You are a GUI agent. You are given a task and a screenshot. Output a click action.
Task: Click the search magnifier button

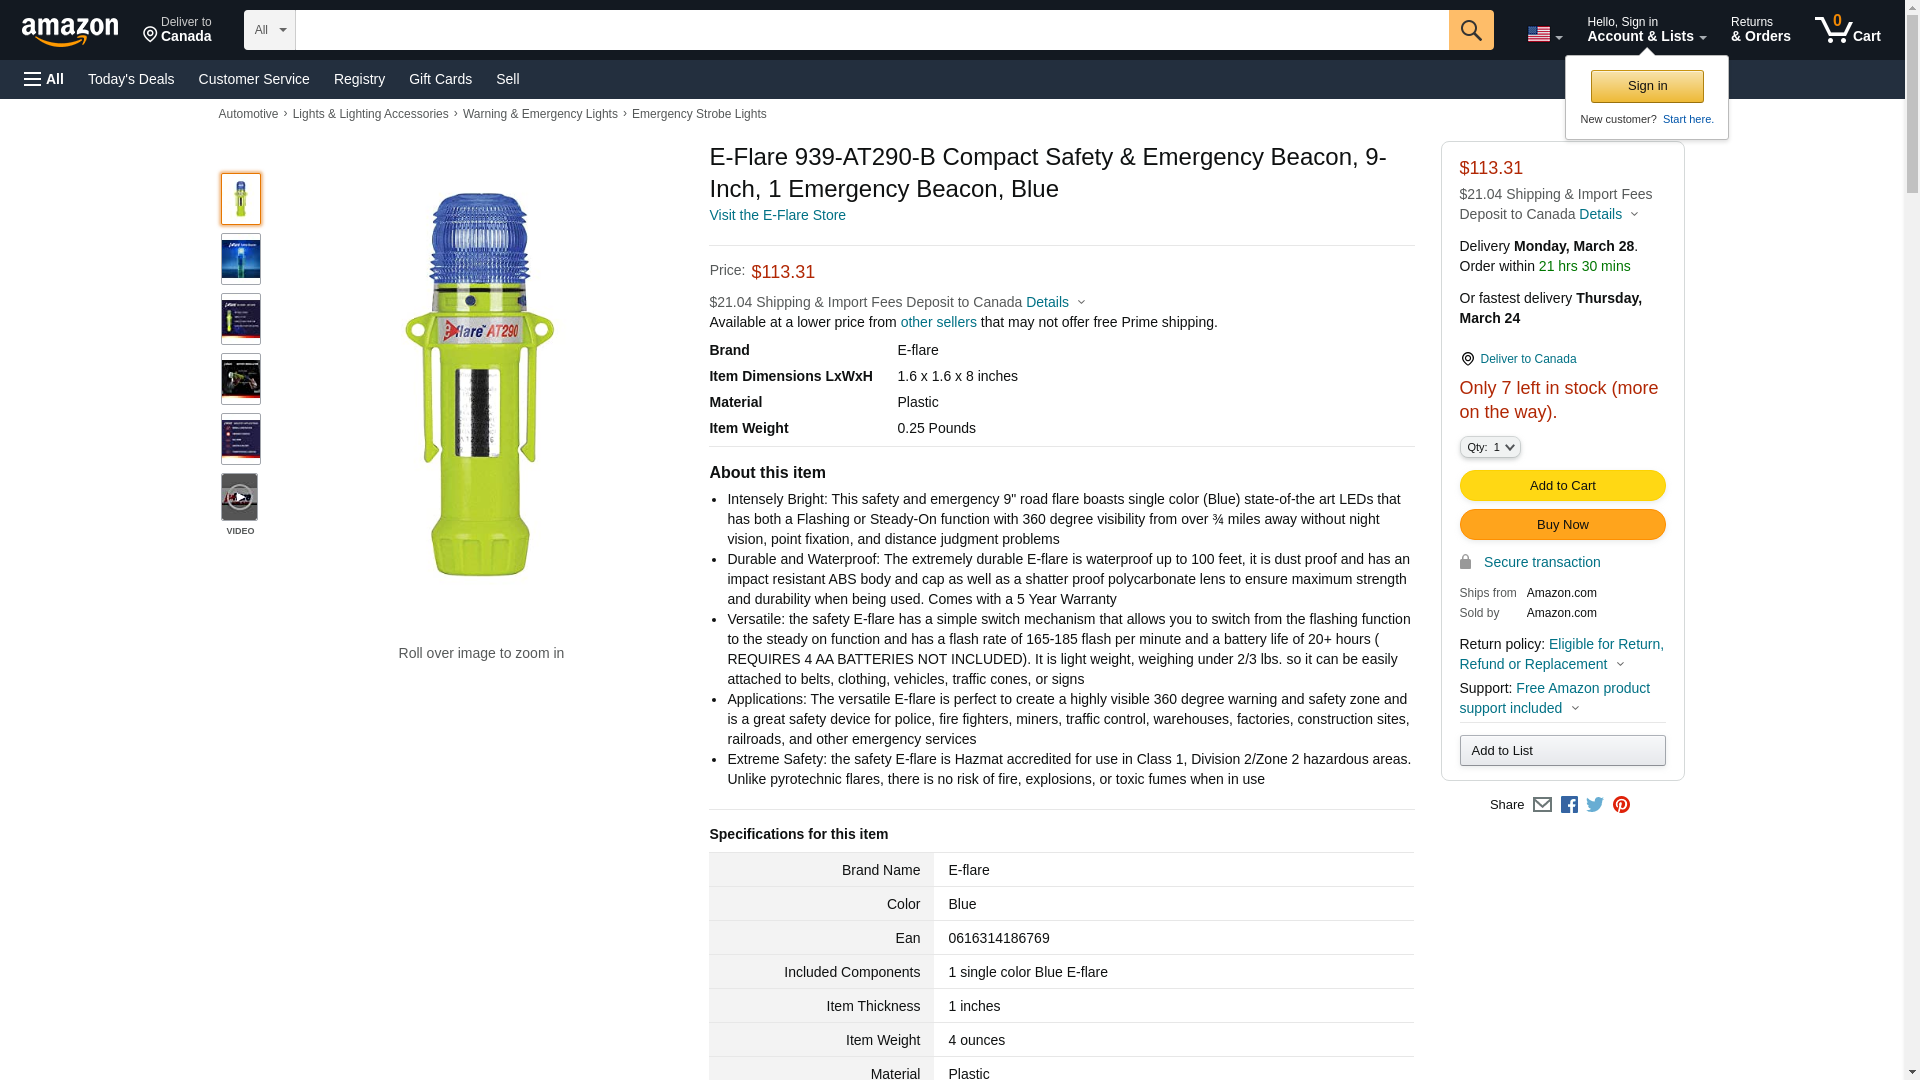[1470, 30]
